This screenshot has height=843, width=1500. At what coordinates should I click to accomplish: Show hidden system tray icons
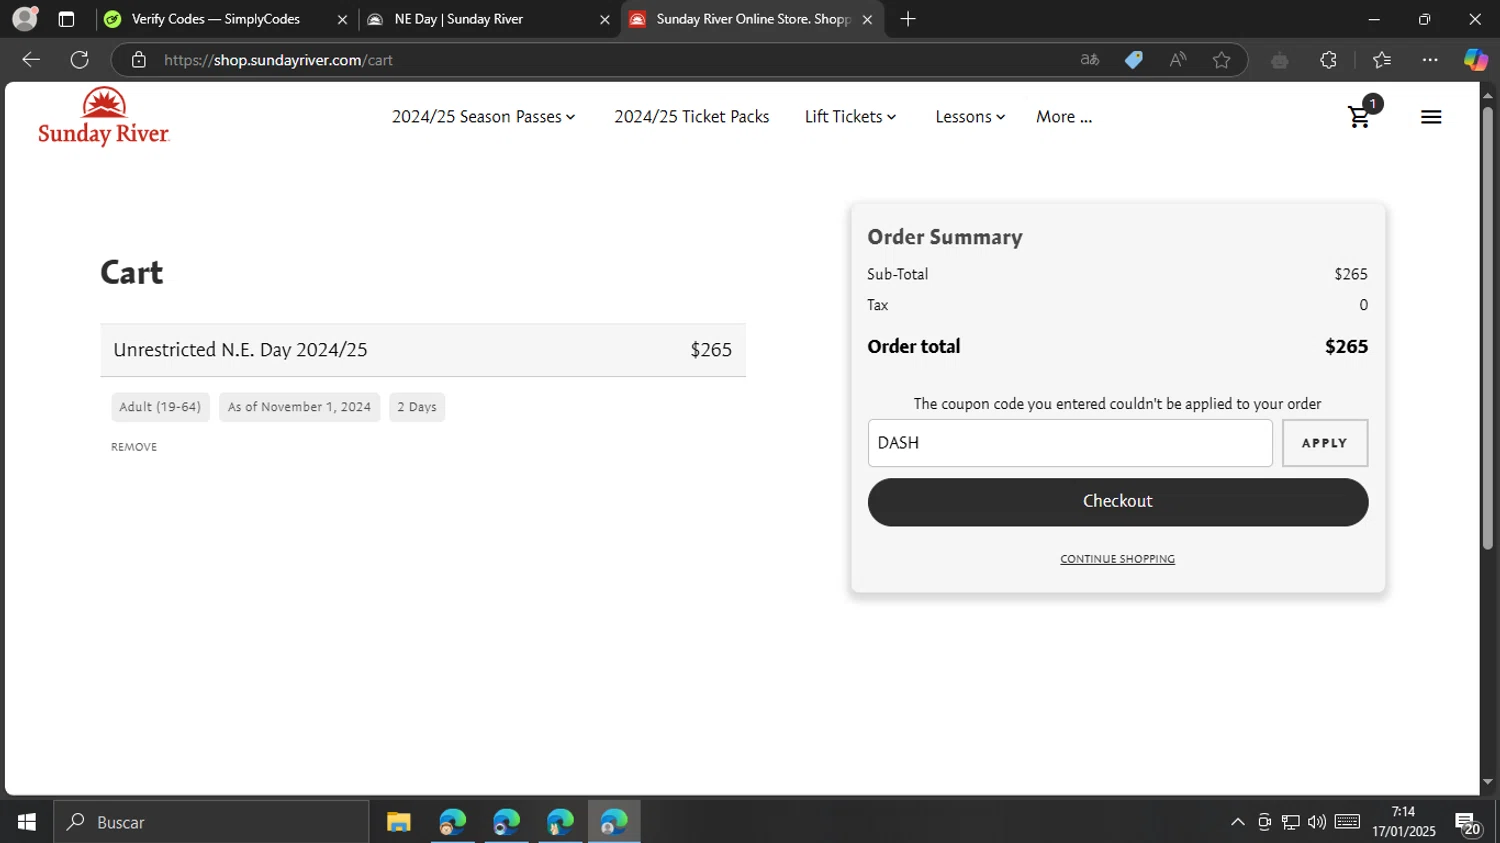1238,822
